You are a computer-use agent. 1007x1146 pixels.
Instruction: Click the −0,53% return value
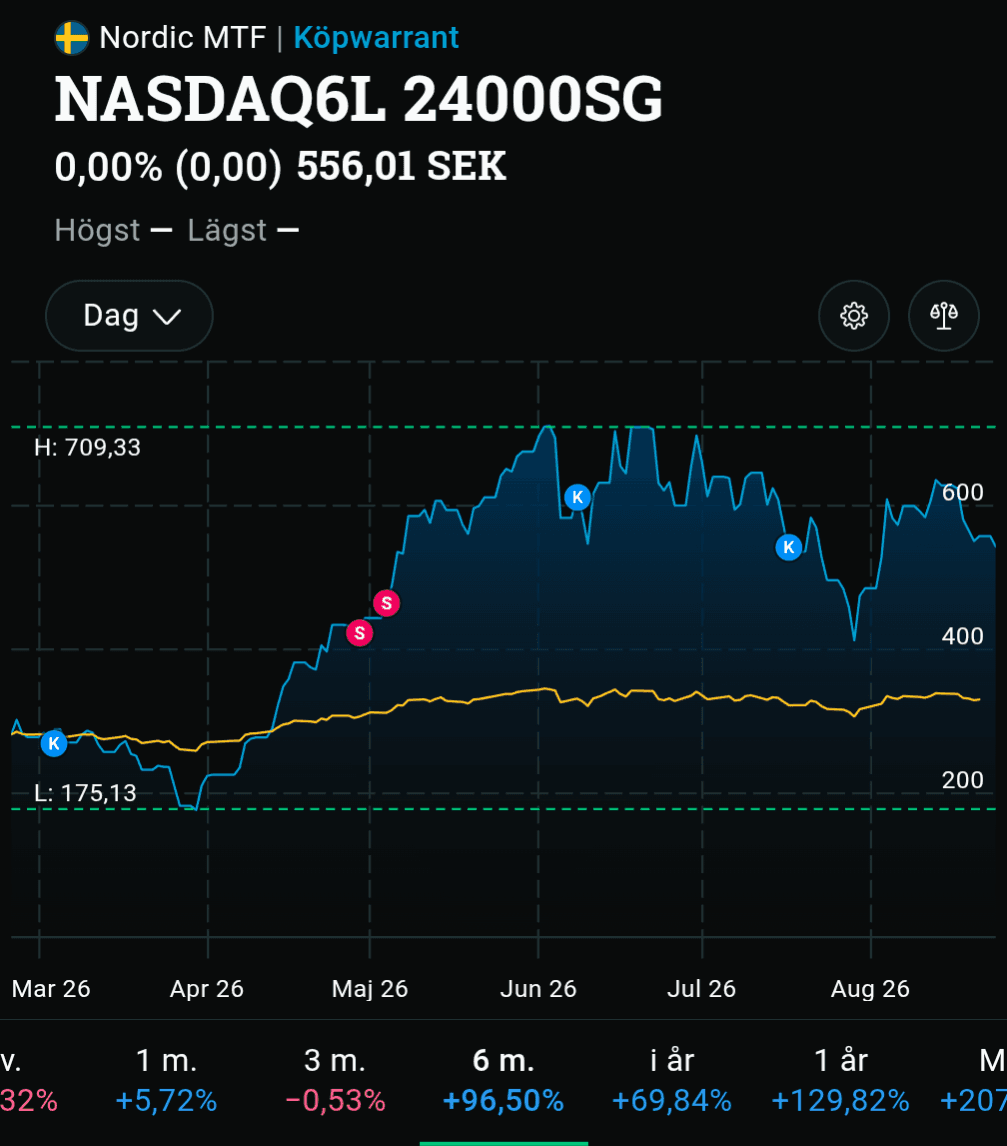tap(335, 1101)
